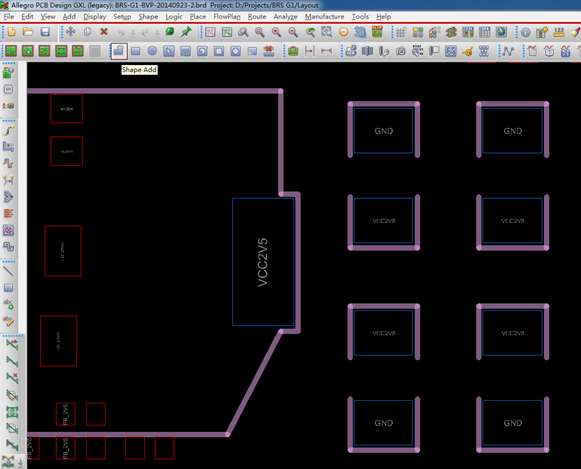Select the Shape Add Circle tool
Viewport: 581px width, 469px height.
point(152,51)
